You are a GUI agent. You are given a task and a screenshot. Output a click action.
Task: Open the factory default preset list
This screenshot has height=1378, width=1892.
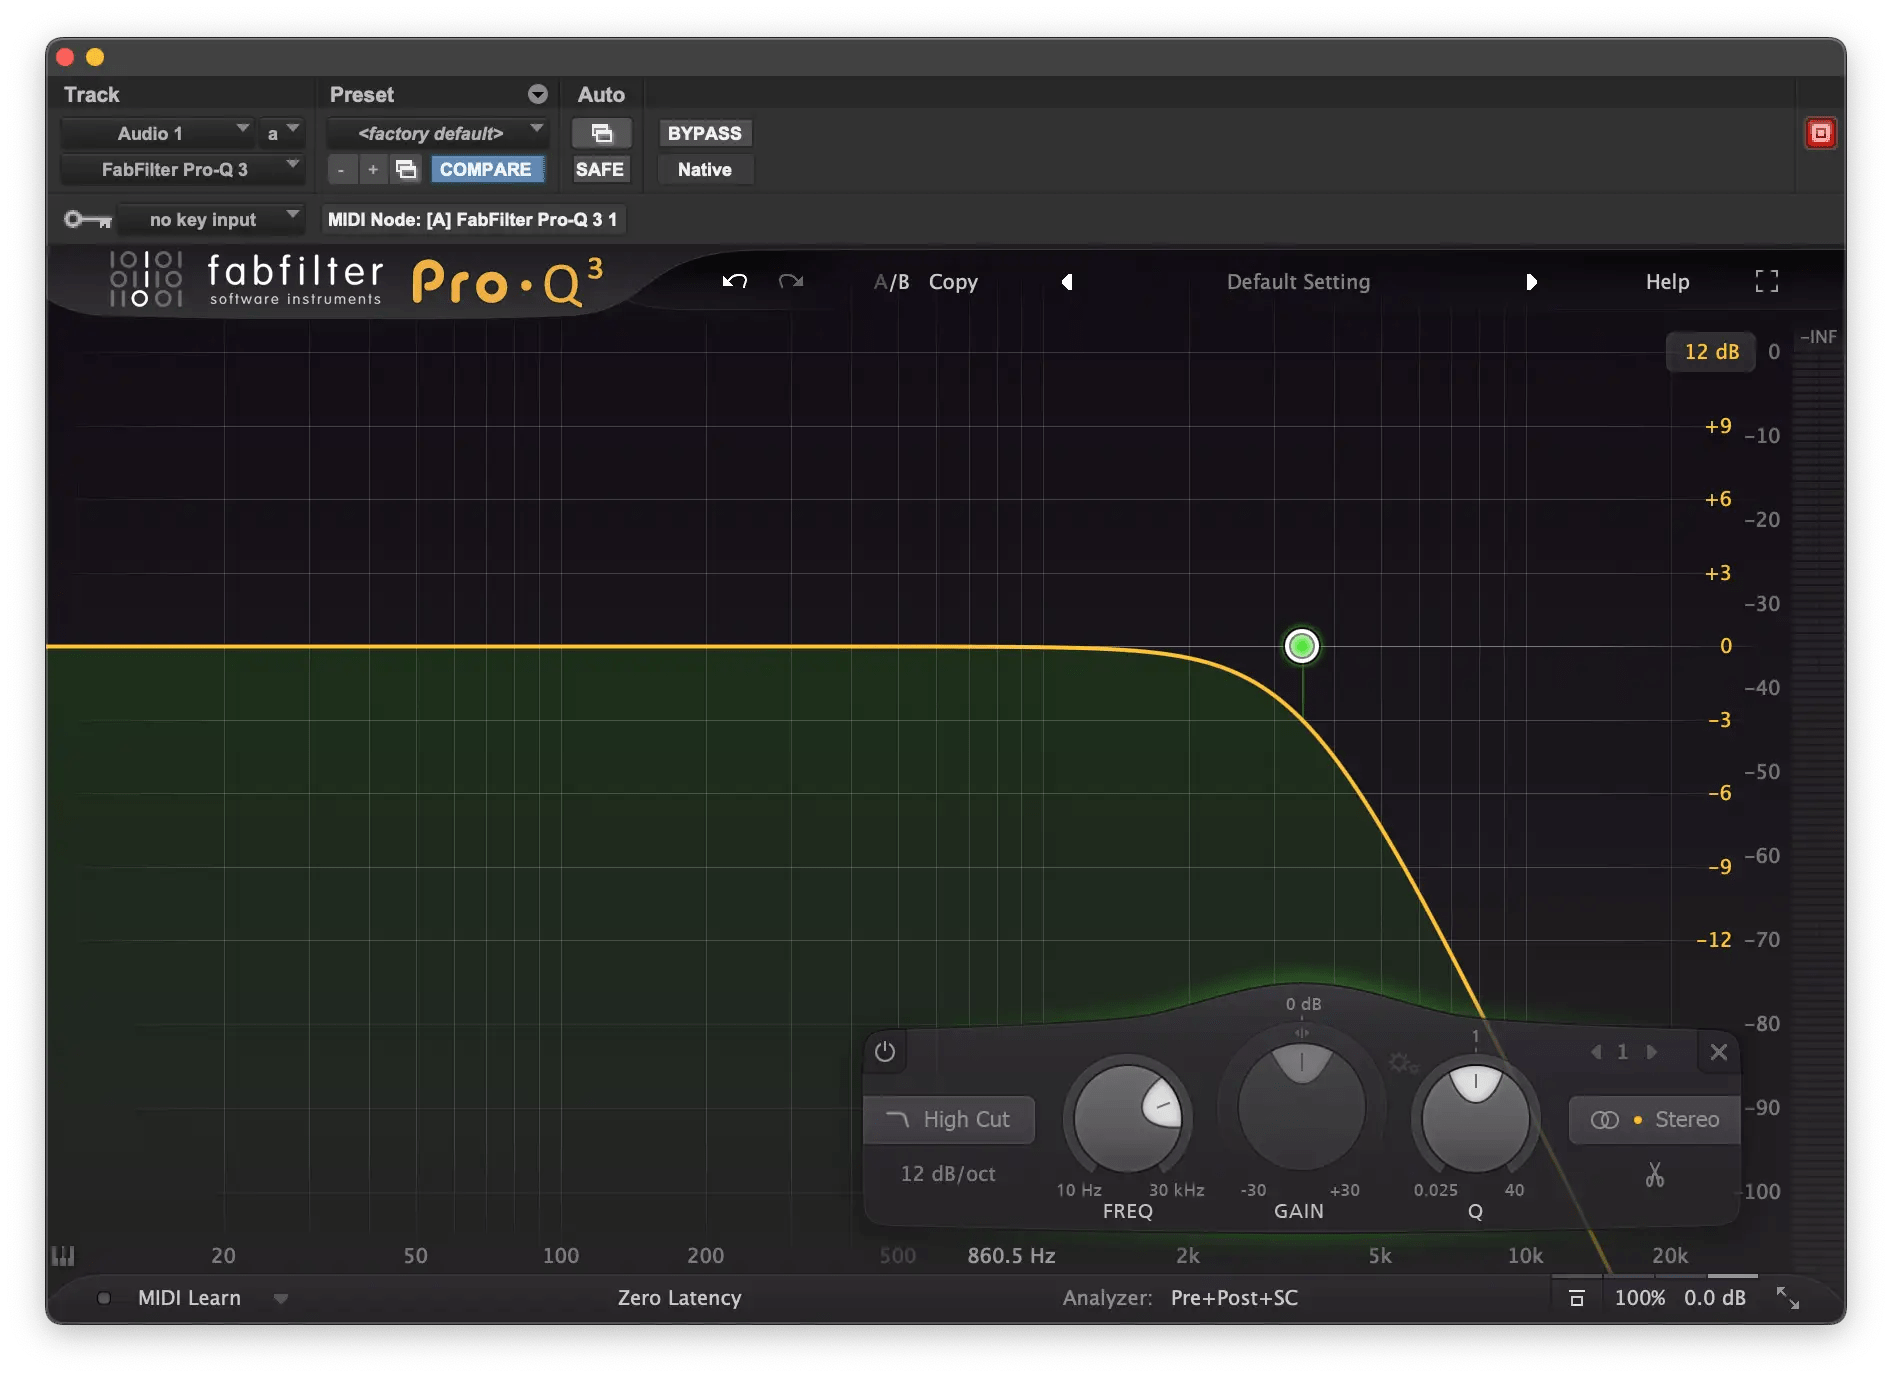[x=438, y=133]
